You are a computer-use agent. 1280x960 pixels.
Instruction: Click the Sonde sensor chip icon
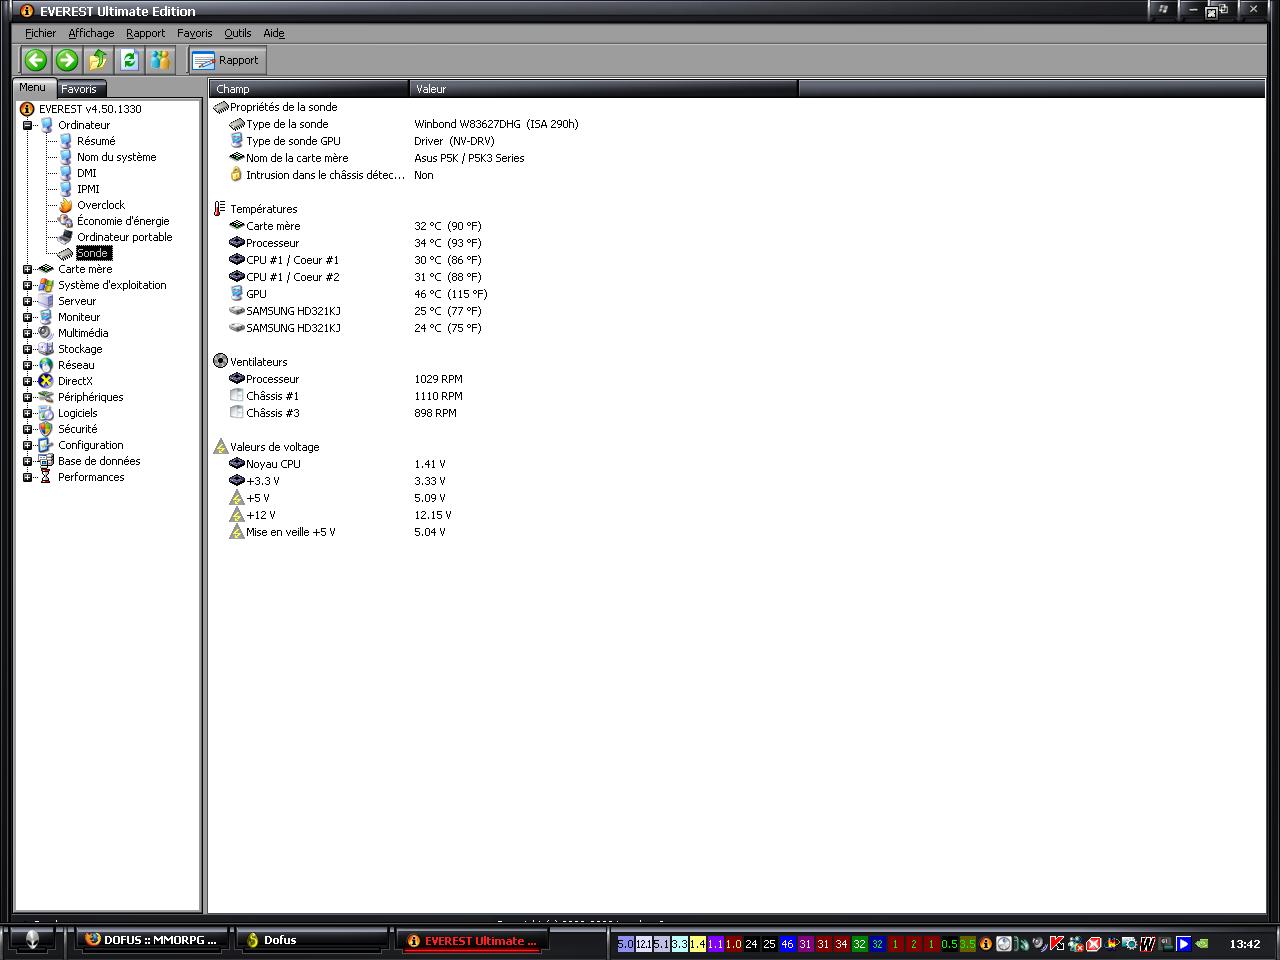66,253
